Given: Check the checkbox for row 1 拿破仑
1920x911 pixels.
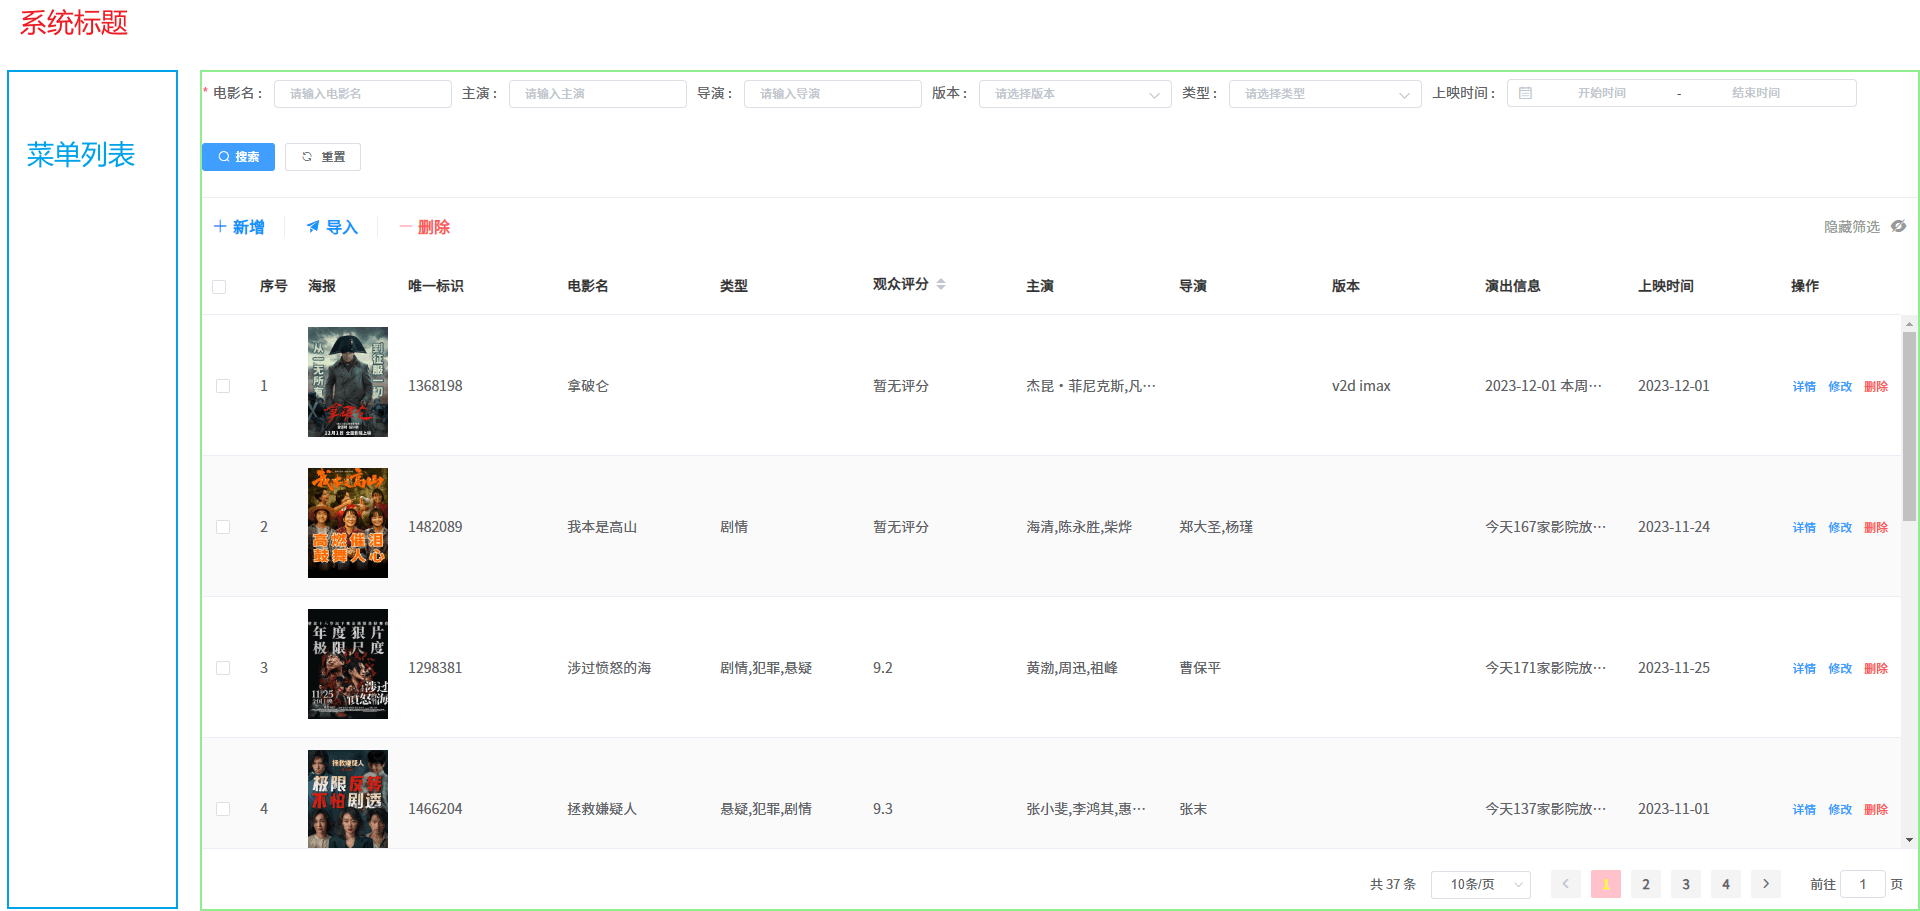Looking at the screenshot, I should (223, 386).
